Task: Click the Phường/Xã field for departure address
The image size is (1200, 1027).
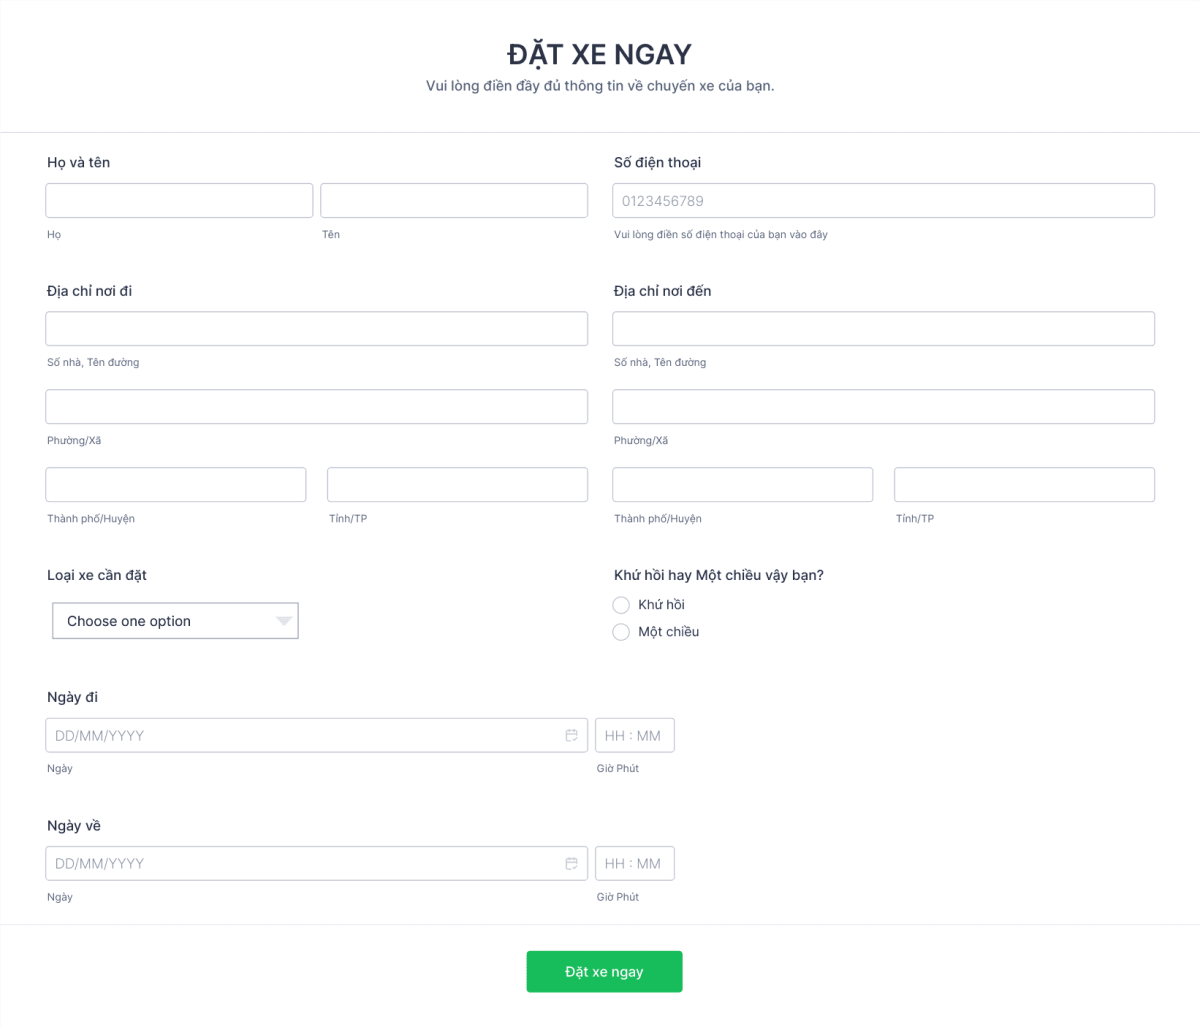Action: [316, 406]
